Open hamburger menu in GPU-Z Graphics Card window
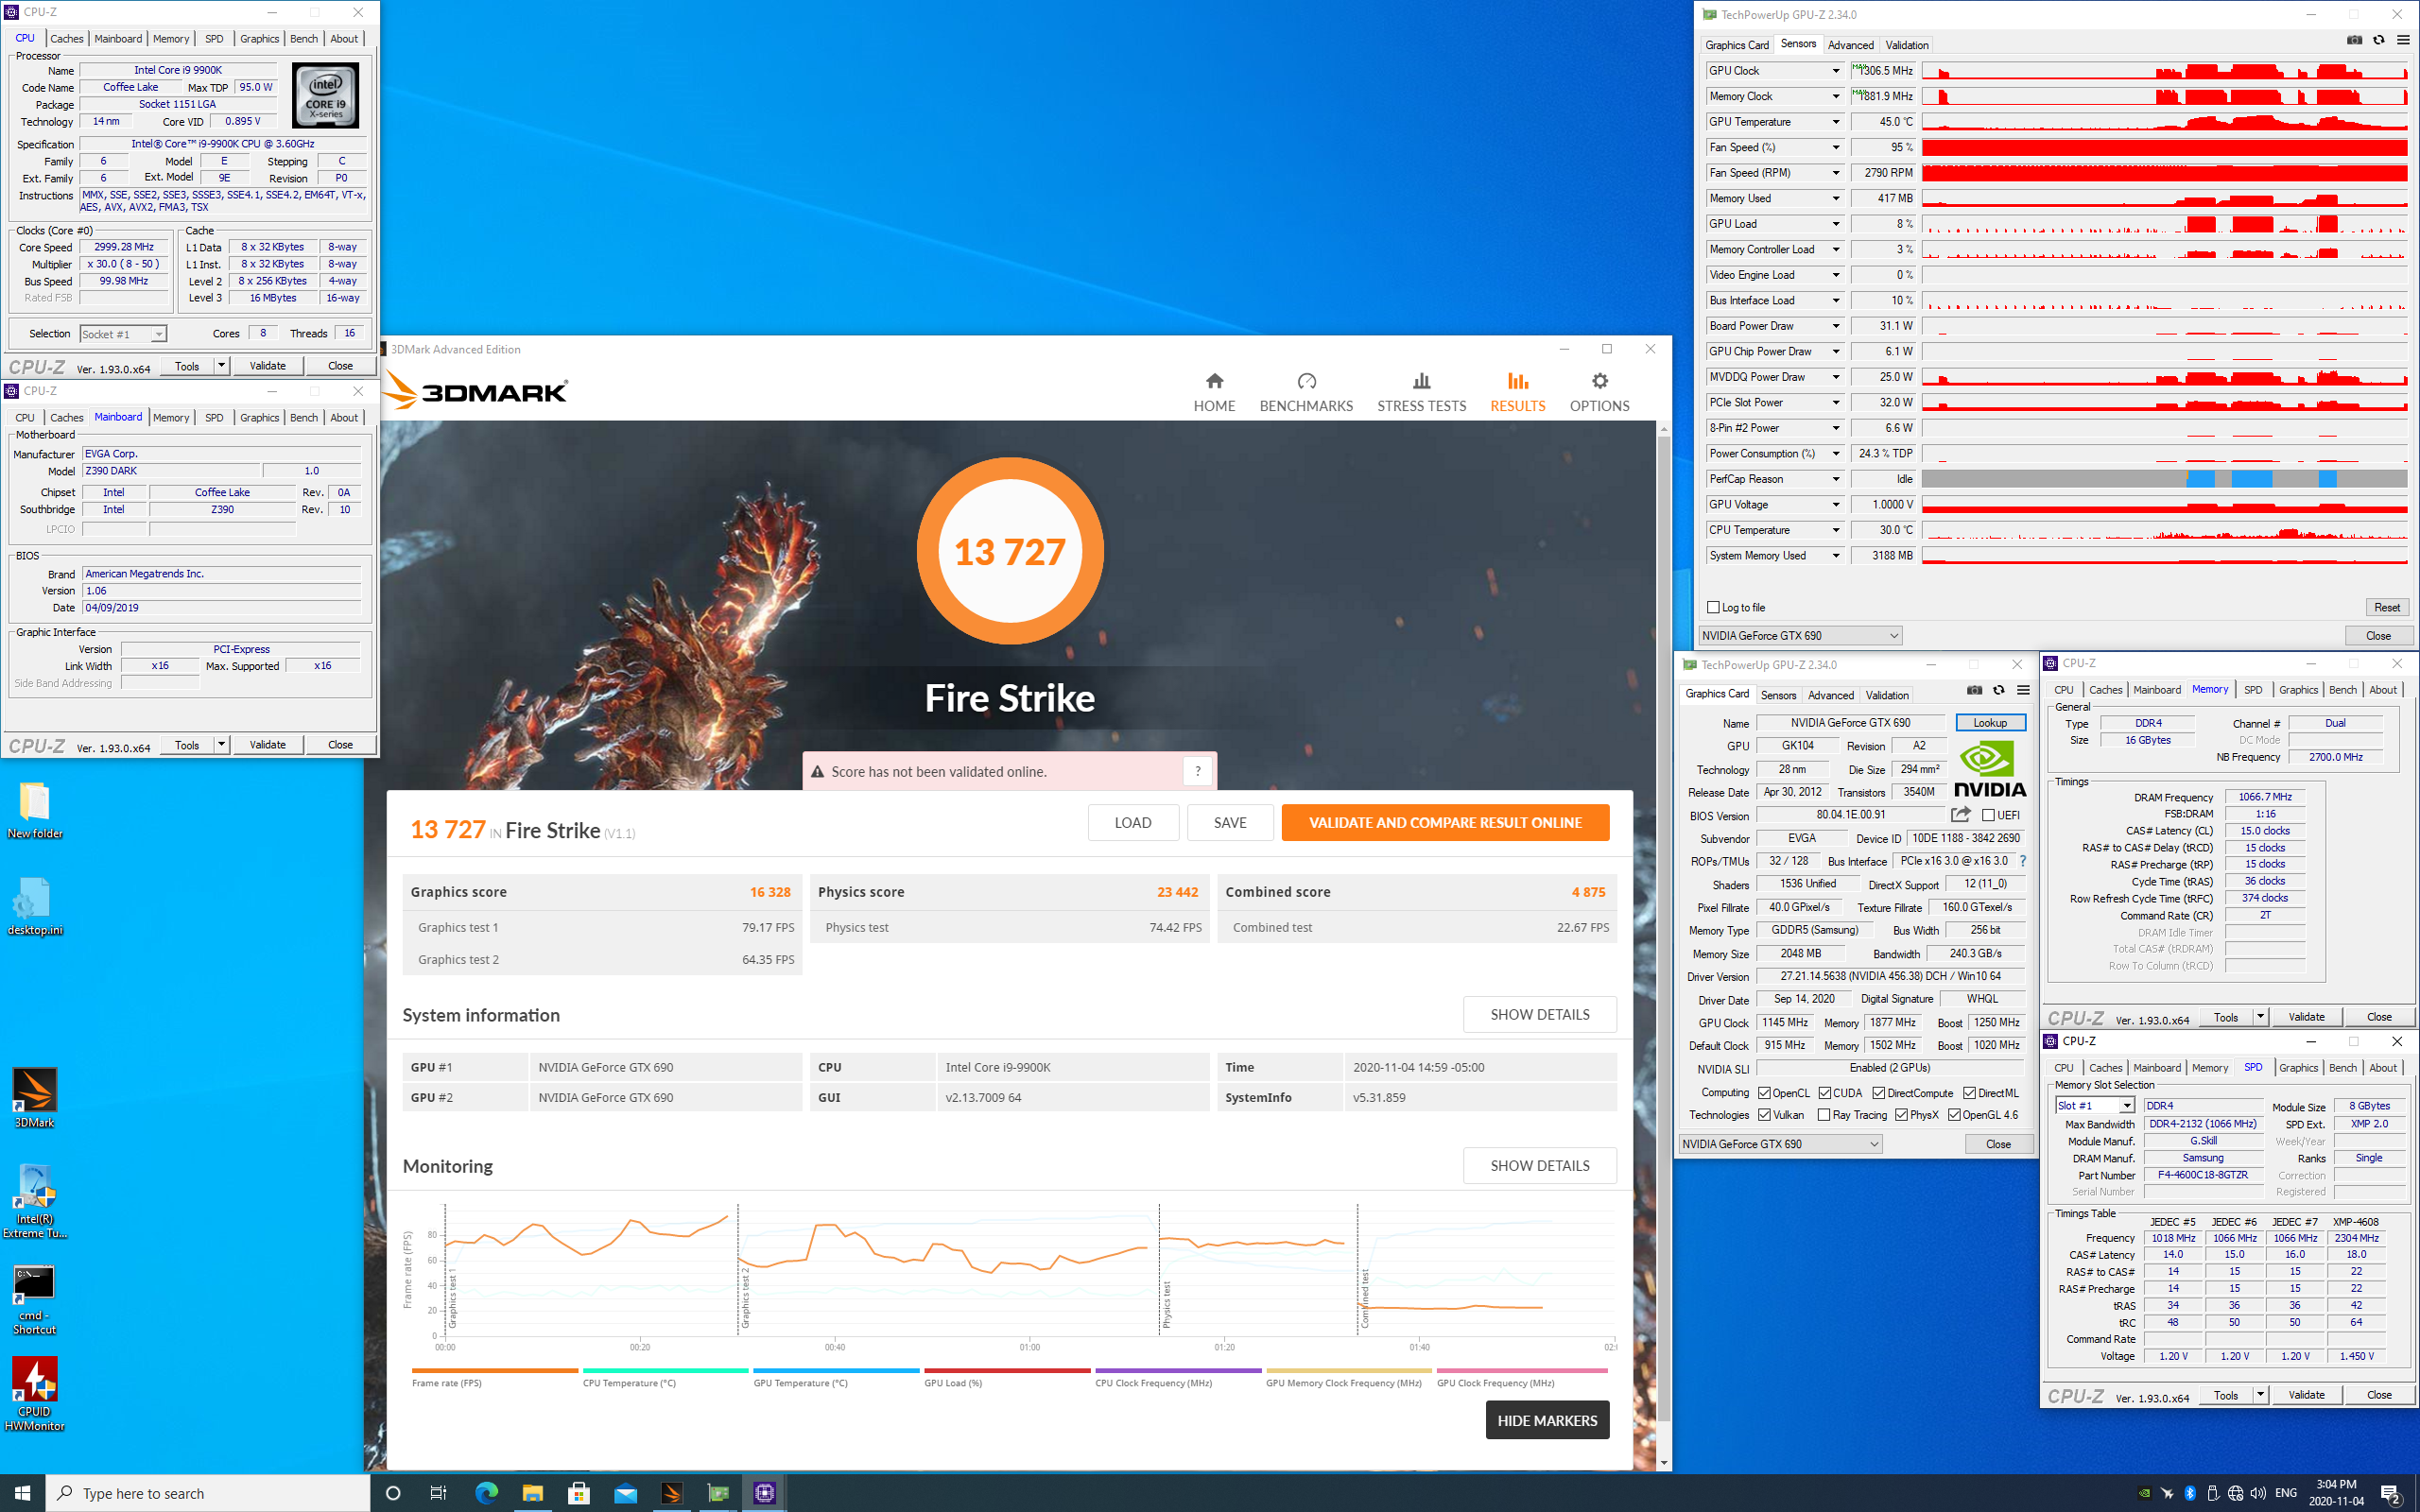Image resolution: width=2420 pixels, height=1512 pixels. [x=2023, y=690]
